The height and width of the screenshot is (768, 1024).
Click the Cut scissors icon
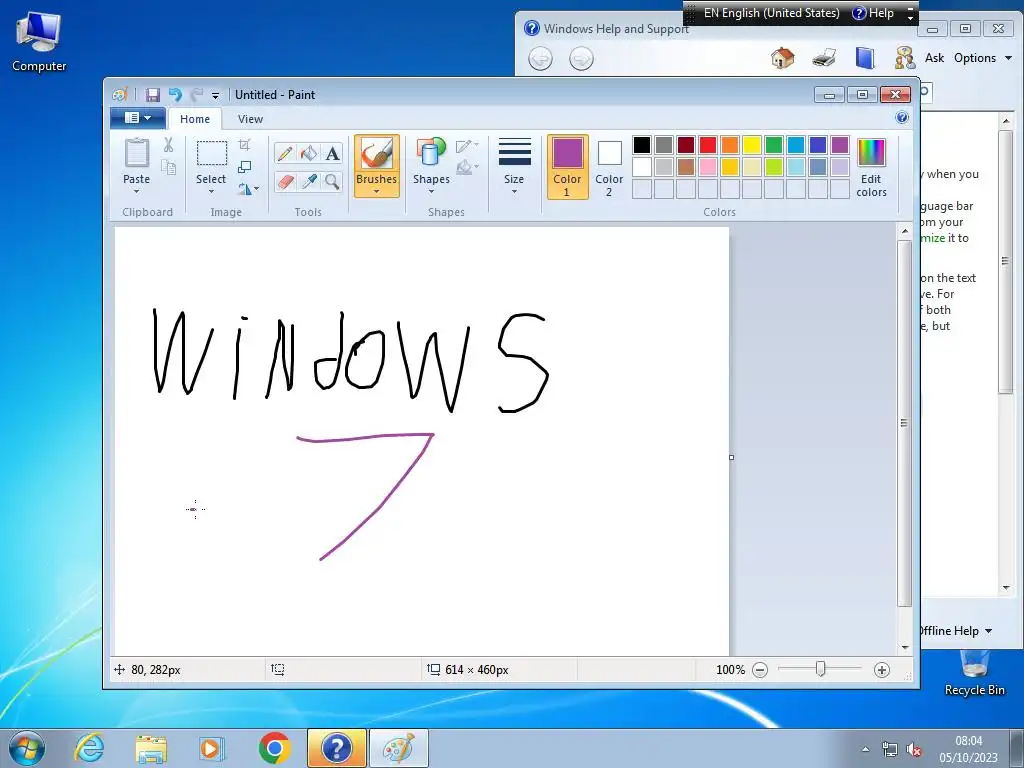(x=168, y=144)
